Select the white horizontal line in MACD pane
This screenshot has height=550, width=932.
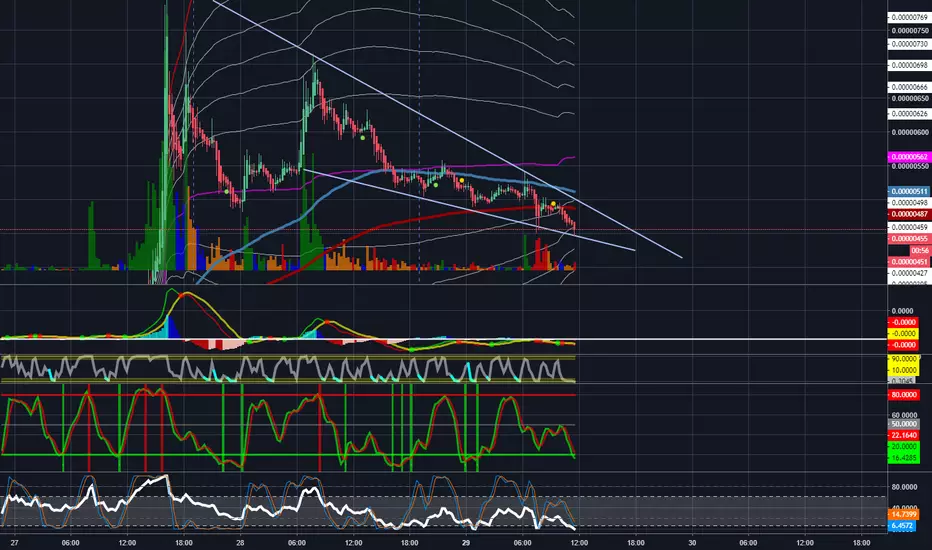coord(443,339)
